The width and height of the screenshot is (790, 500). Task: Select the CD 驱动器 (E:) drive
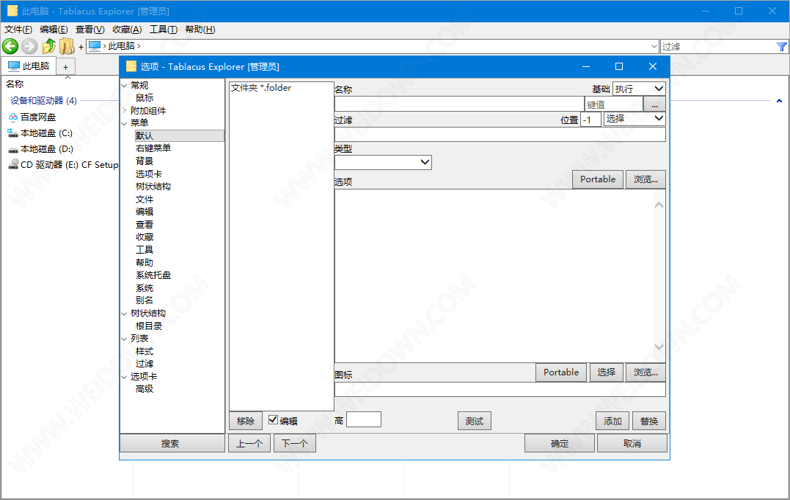click(x=13, y=165)
